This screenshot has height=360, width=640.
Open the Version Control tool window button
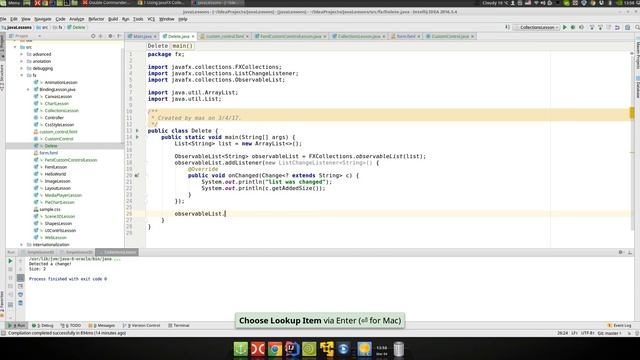142,325
